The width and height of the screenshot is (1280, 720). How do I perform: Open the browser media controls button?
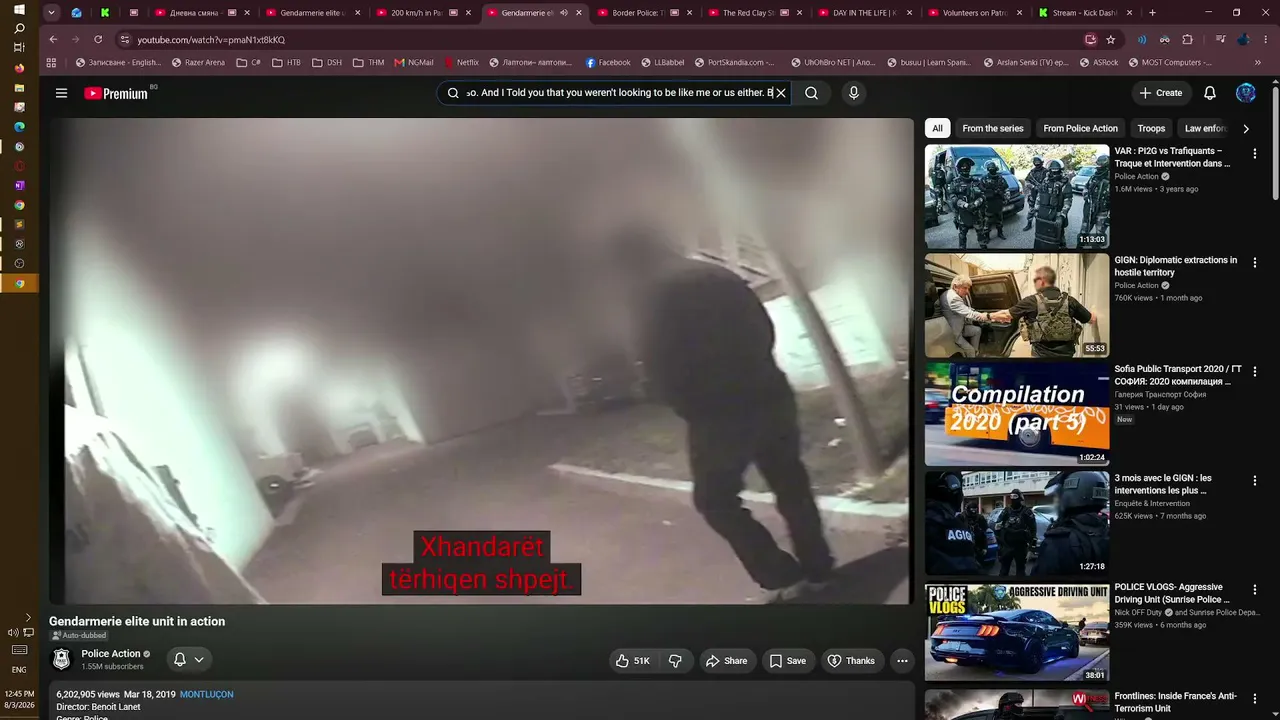click(1221, 40)
